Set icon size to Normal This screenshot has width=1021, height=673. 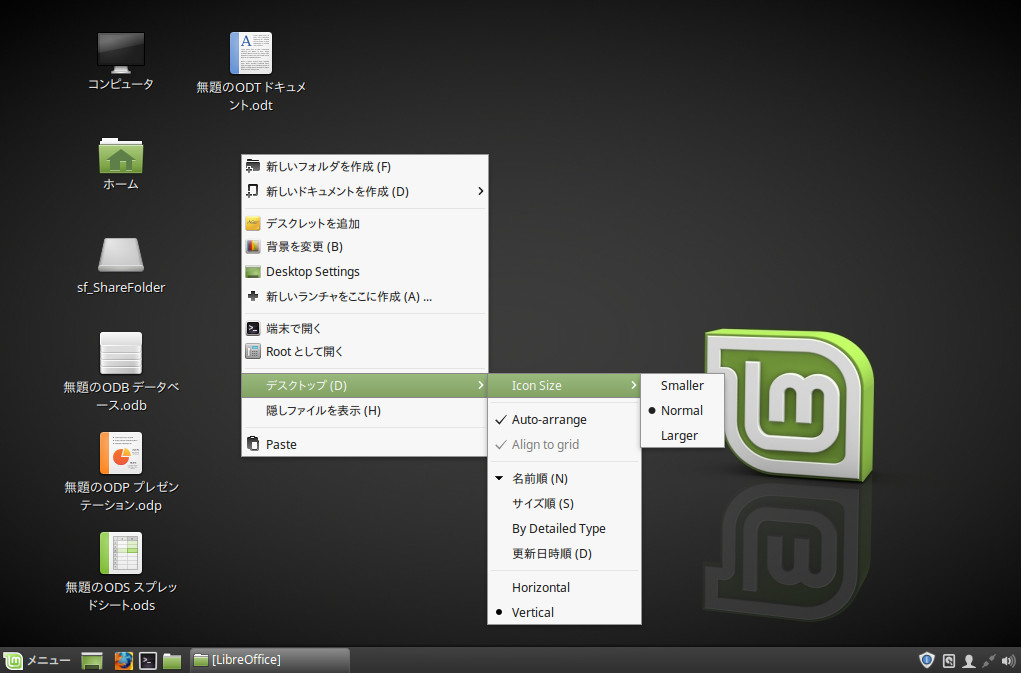pyautogui.click(x=682, y=411)
